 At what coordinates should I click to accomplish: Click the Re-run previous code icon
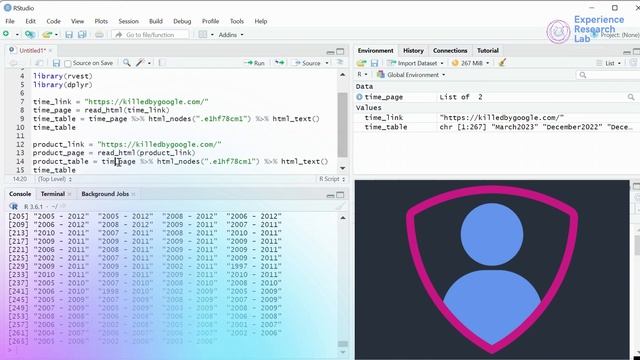point(280,63)
